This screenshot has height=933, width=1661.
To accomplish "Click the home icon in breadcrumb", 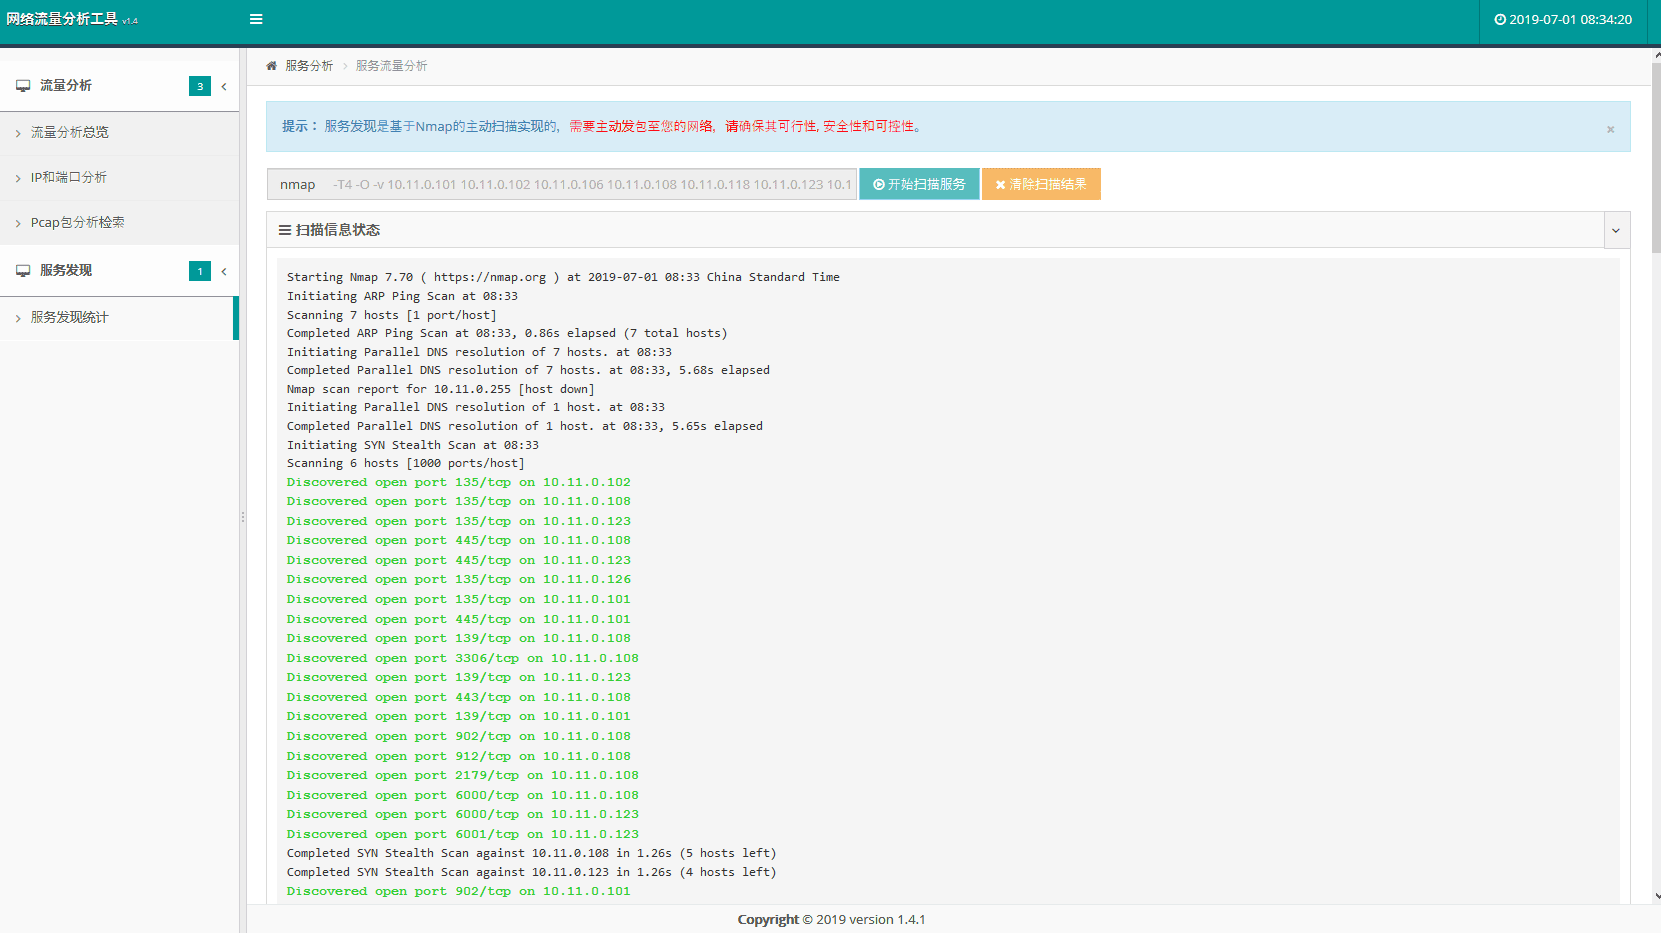I will pos(271,66).
